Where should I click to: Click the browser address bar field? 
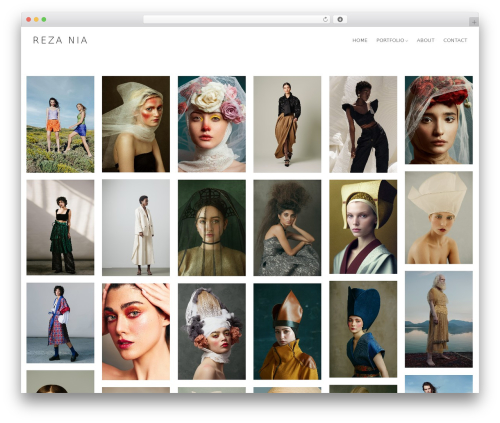(237, 20)
